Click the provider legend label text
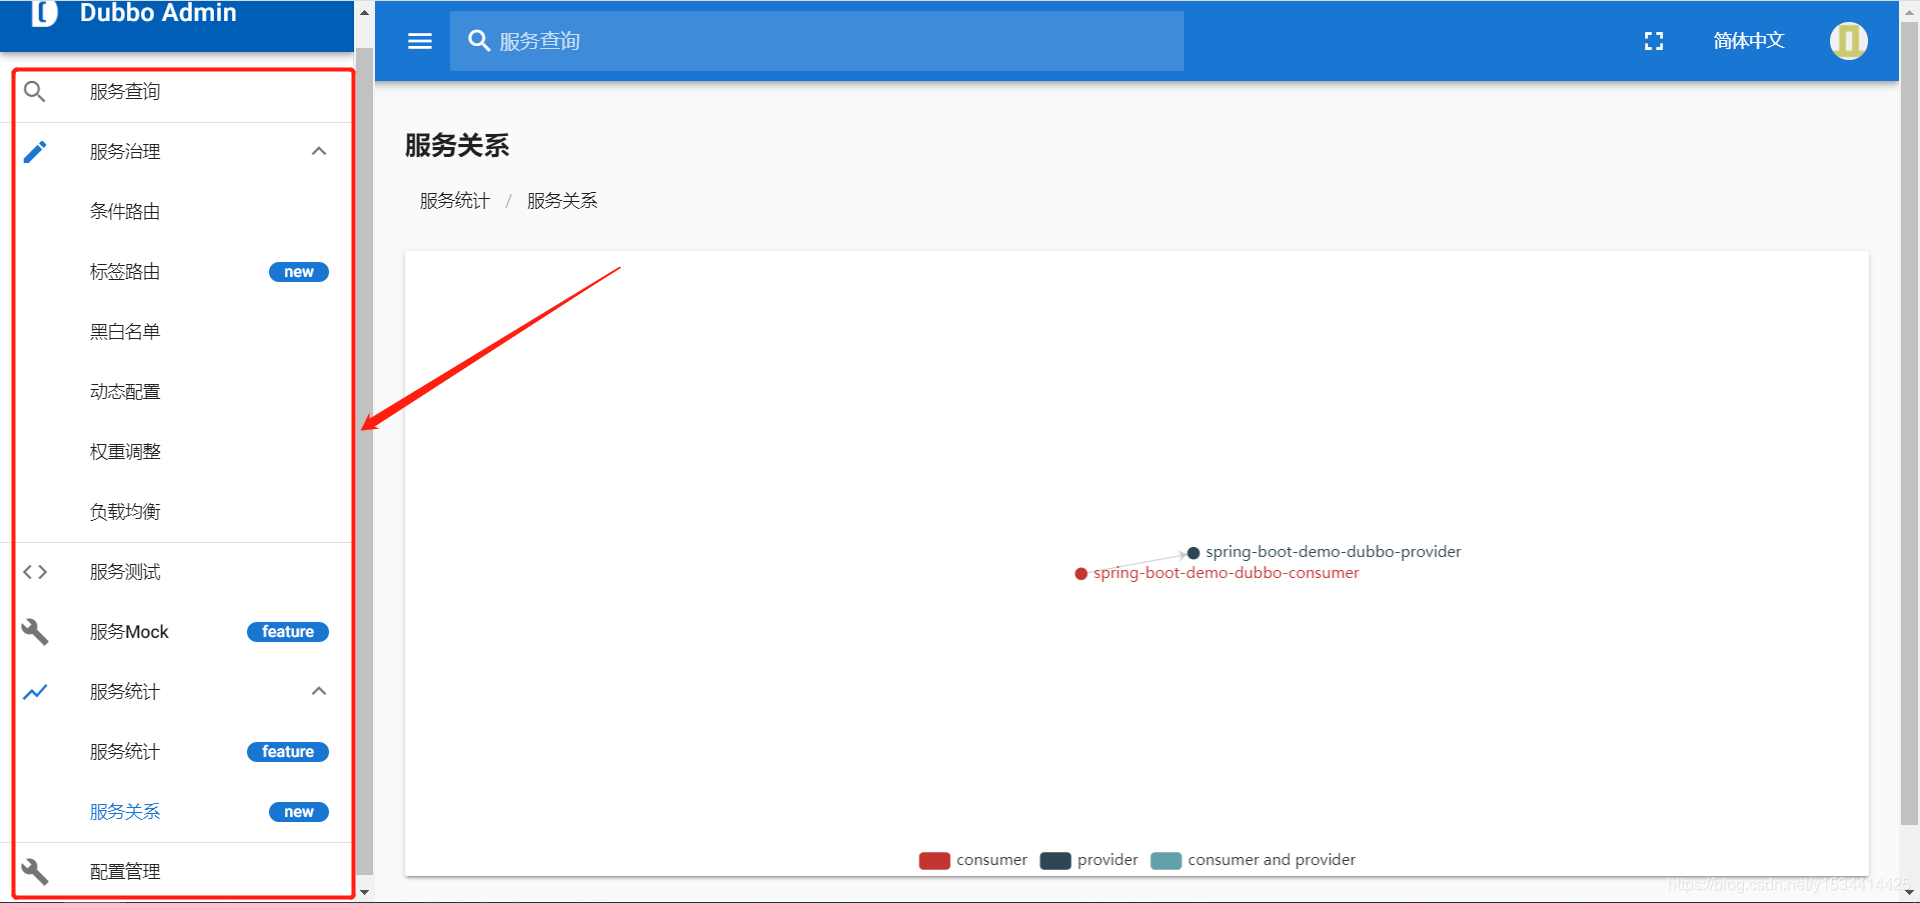 click(1108, 860)
